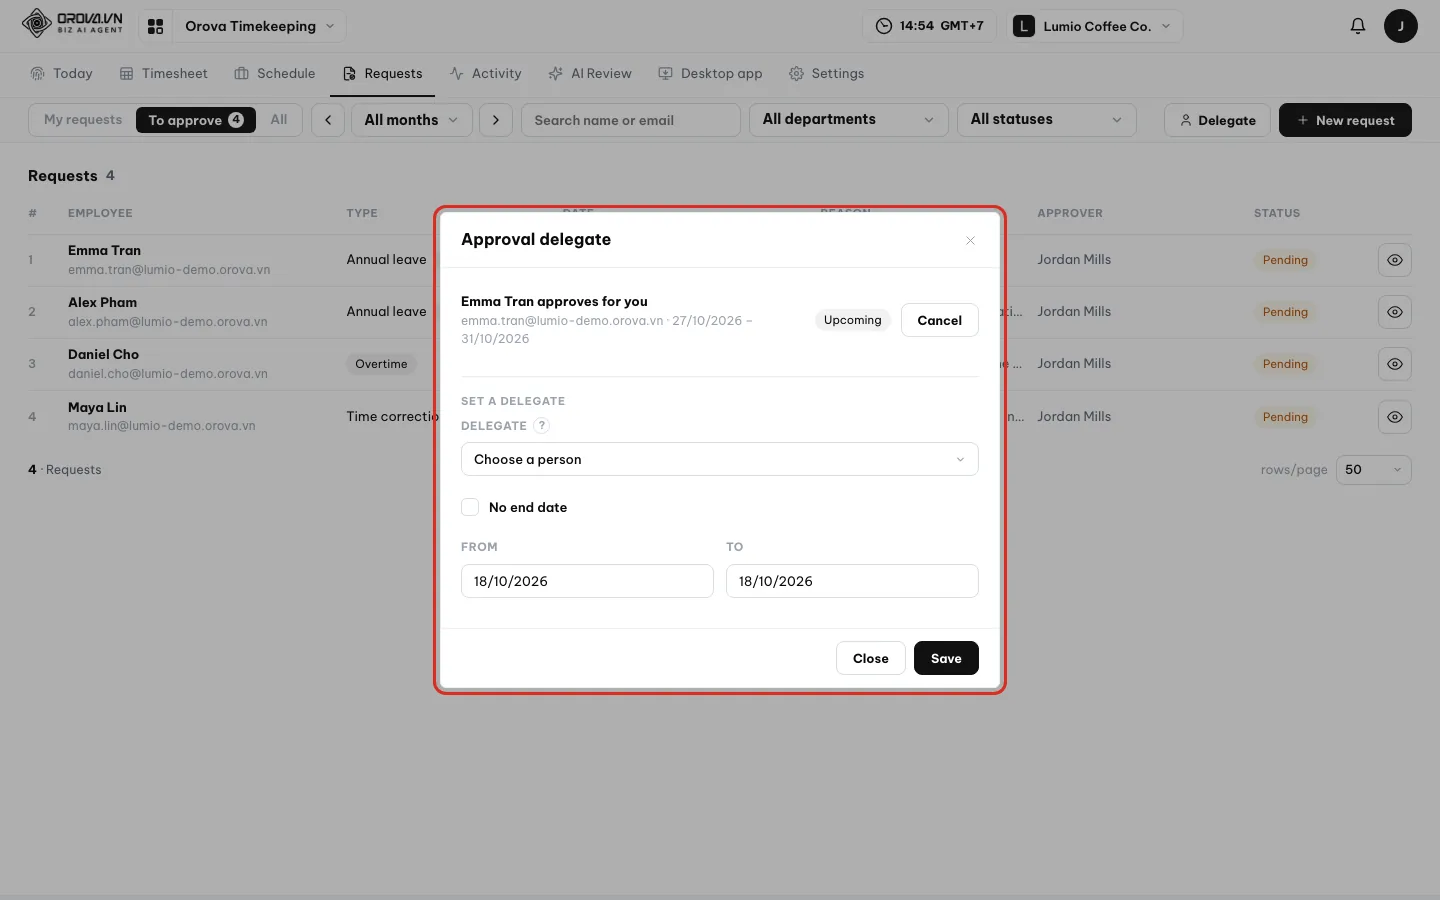Open the Lumio Coffee Co. workspace dropdown
The image size is (1440, 900).
click(1096, 26)
